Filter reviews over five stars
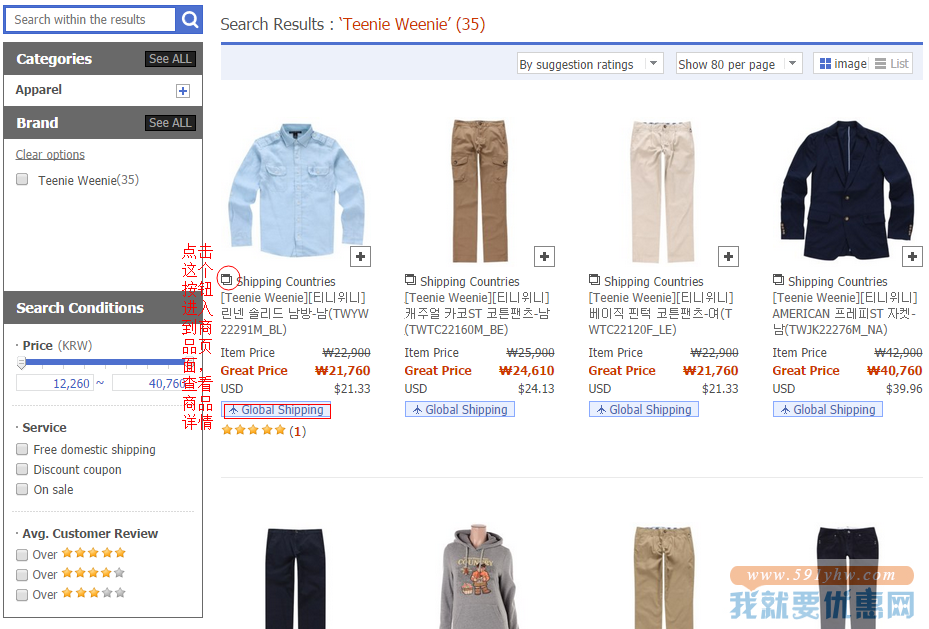The image size is (929, 629). pos(22,554)
